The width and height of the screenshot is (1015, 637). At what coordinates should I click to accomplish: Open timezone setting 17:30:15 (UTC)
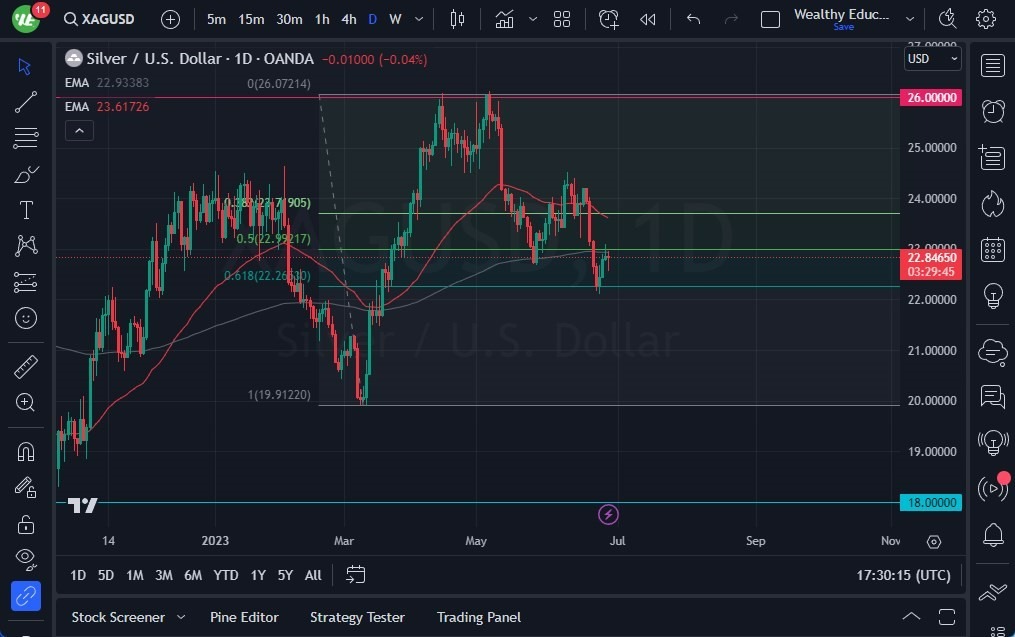pos(903,575)
